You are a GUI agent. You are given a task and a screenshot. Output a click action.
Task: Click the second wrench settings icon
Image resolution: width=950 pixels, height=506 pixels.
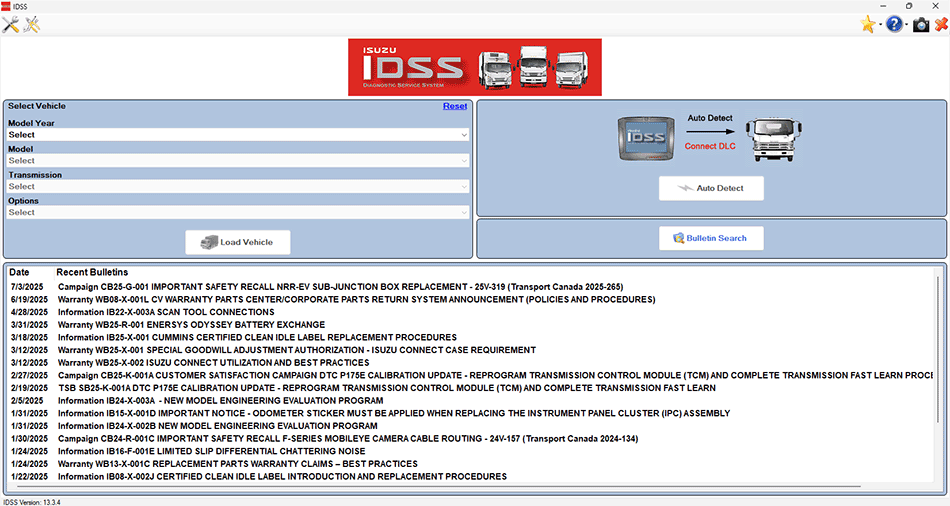pyautogui.click(x=32, y=25)
